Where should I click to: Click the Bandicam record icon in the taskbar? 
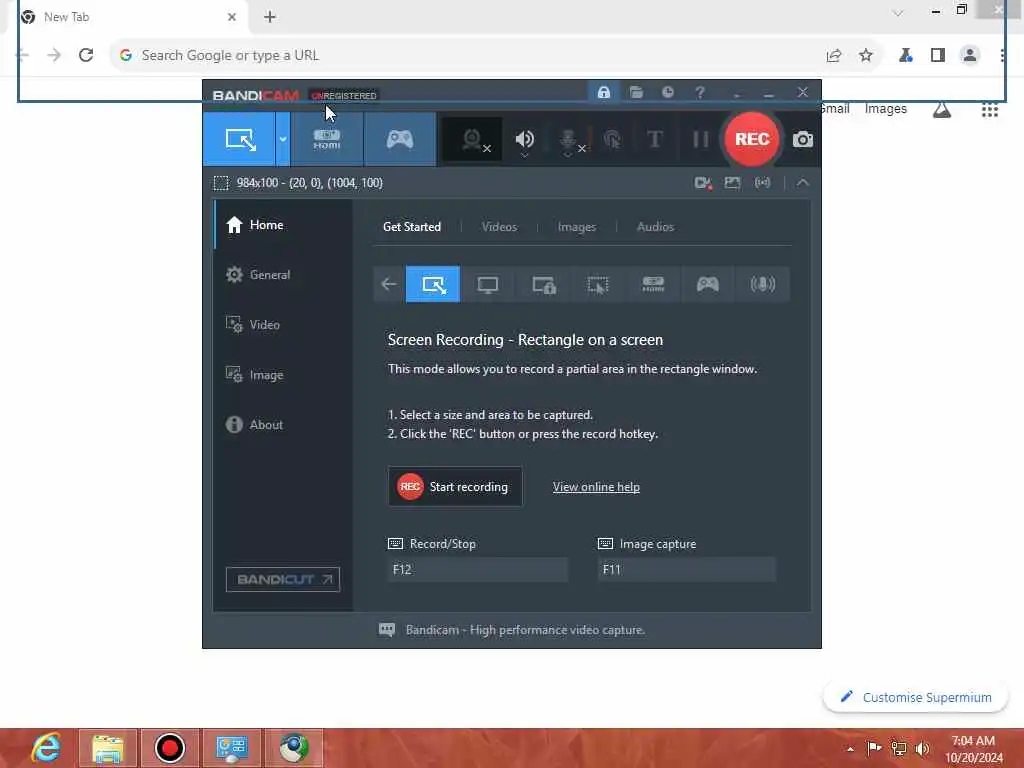coord(170,748)
